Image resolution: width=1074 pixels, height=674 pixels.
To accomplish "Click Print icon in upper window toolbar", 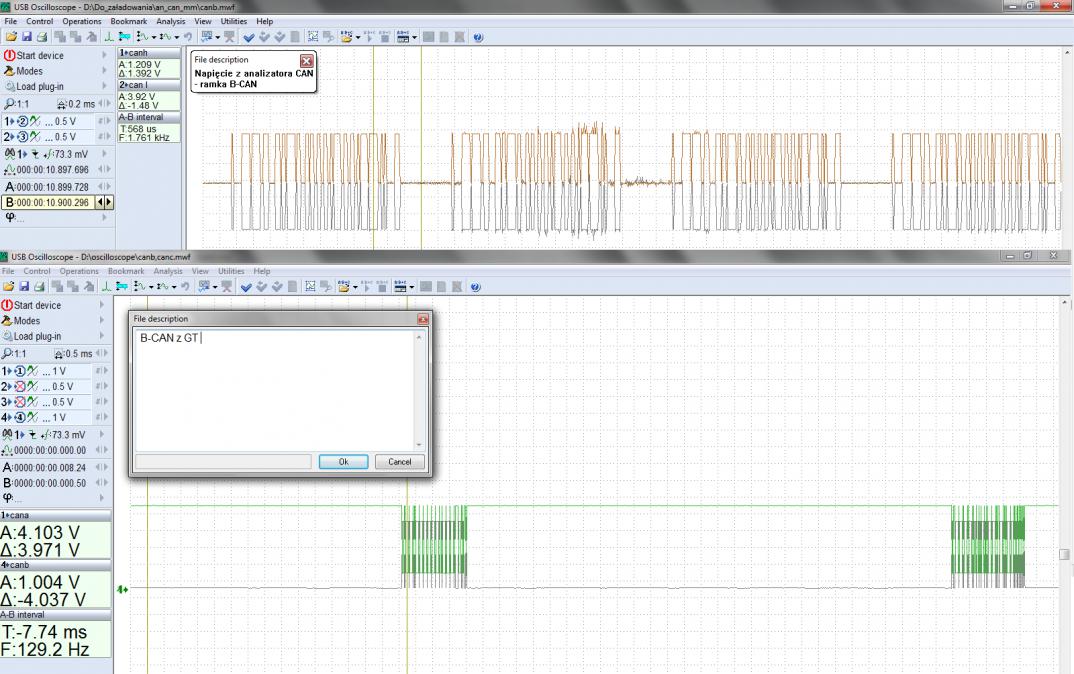I will click(42, 37).
